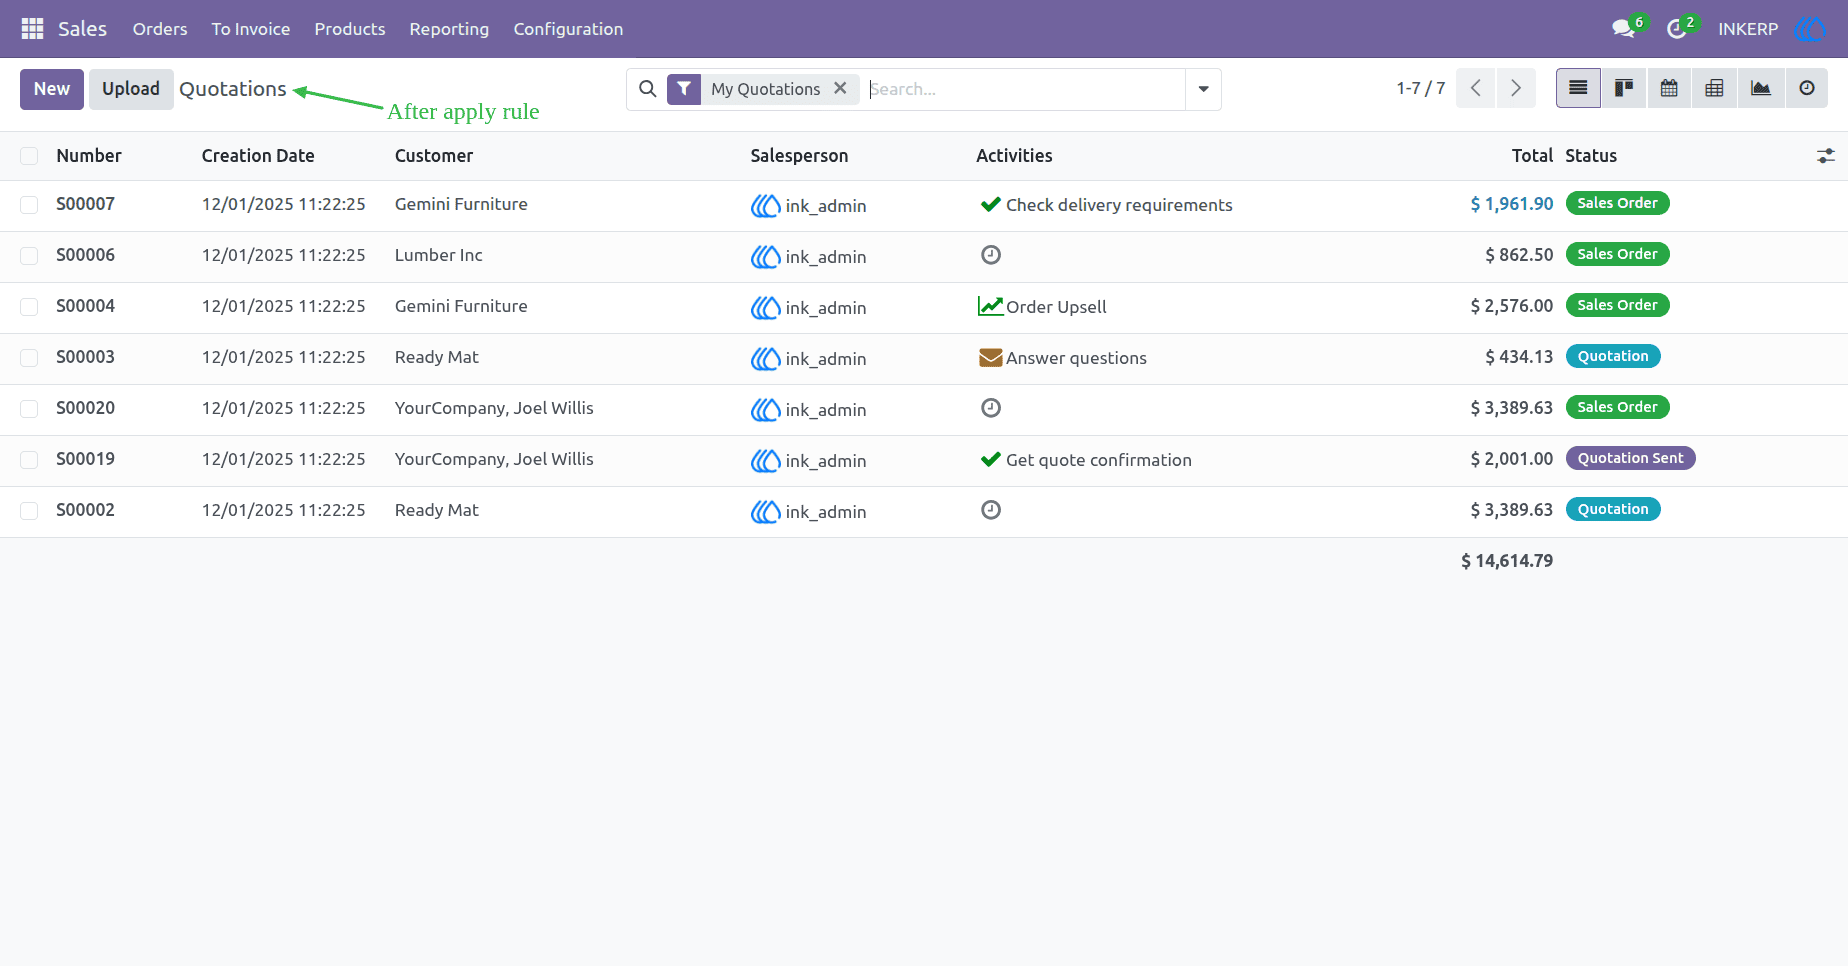Switch to kanban view

1624,88
